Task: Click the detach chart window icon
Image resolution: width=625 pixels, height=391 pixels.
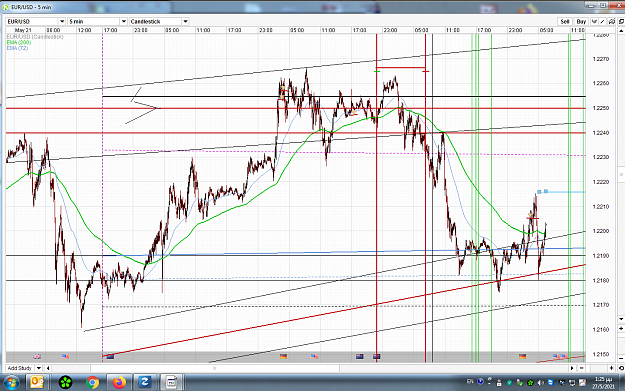Action: pyautogui.click(x=621, y=22)
